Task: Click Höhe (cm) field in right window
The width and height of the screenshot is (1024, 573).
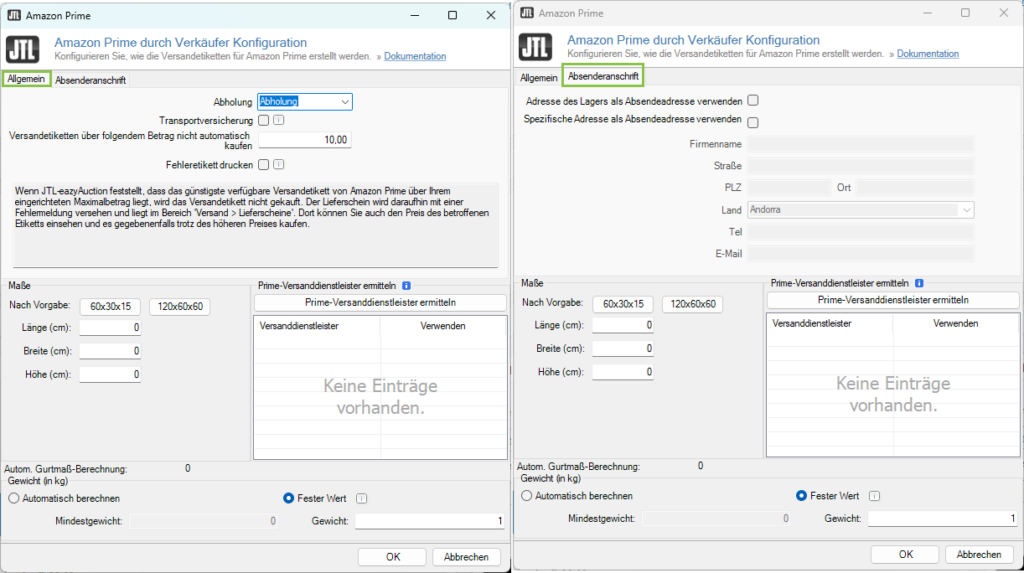Action: pos(623,372)
